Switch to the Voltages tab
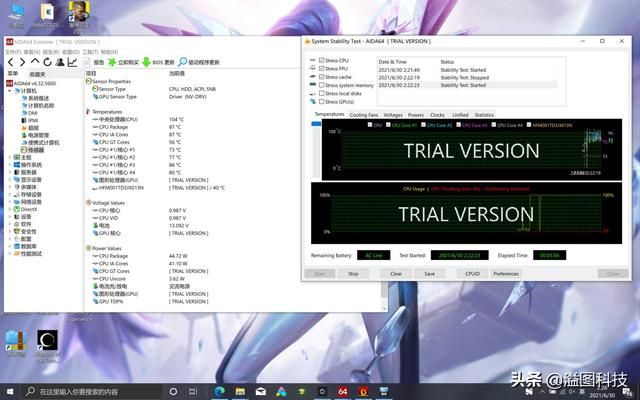Viewport: 640px width, 400px height. coord(393,115)
